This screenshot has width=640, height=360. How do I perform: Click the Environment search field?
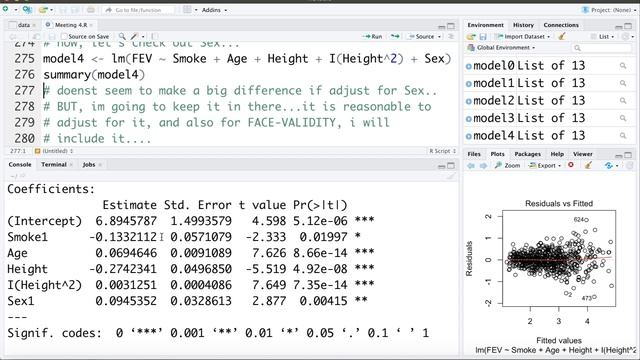(602, 48)
